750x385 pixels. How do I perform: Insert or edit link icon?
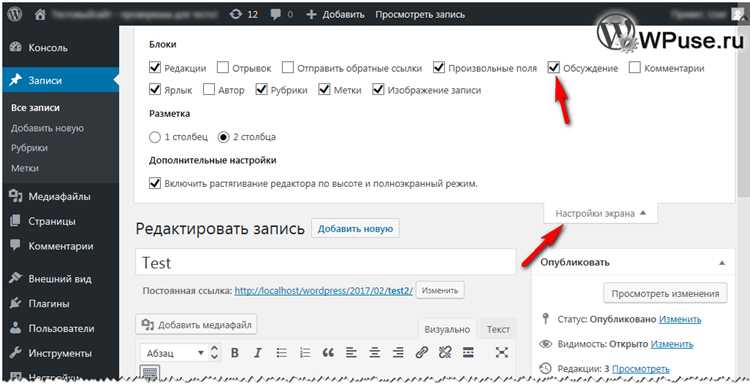coord(421,353)
